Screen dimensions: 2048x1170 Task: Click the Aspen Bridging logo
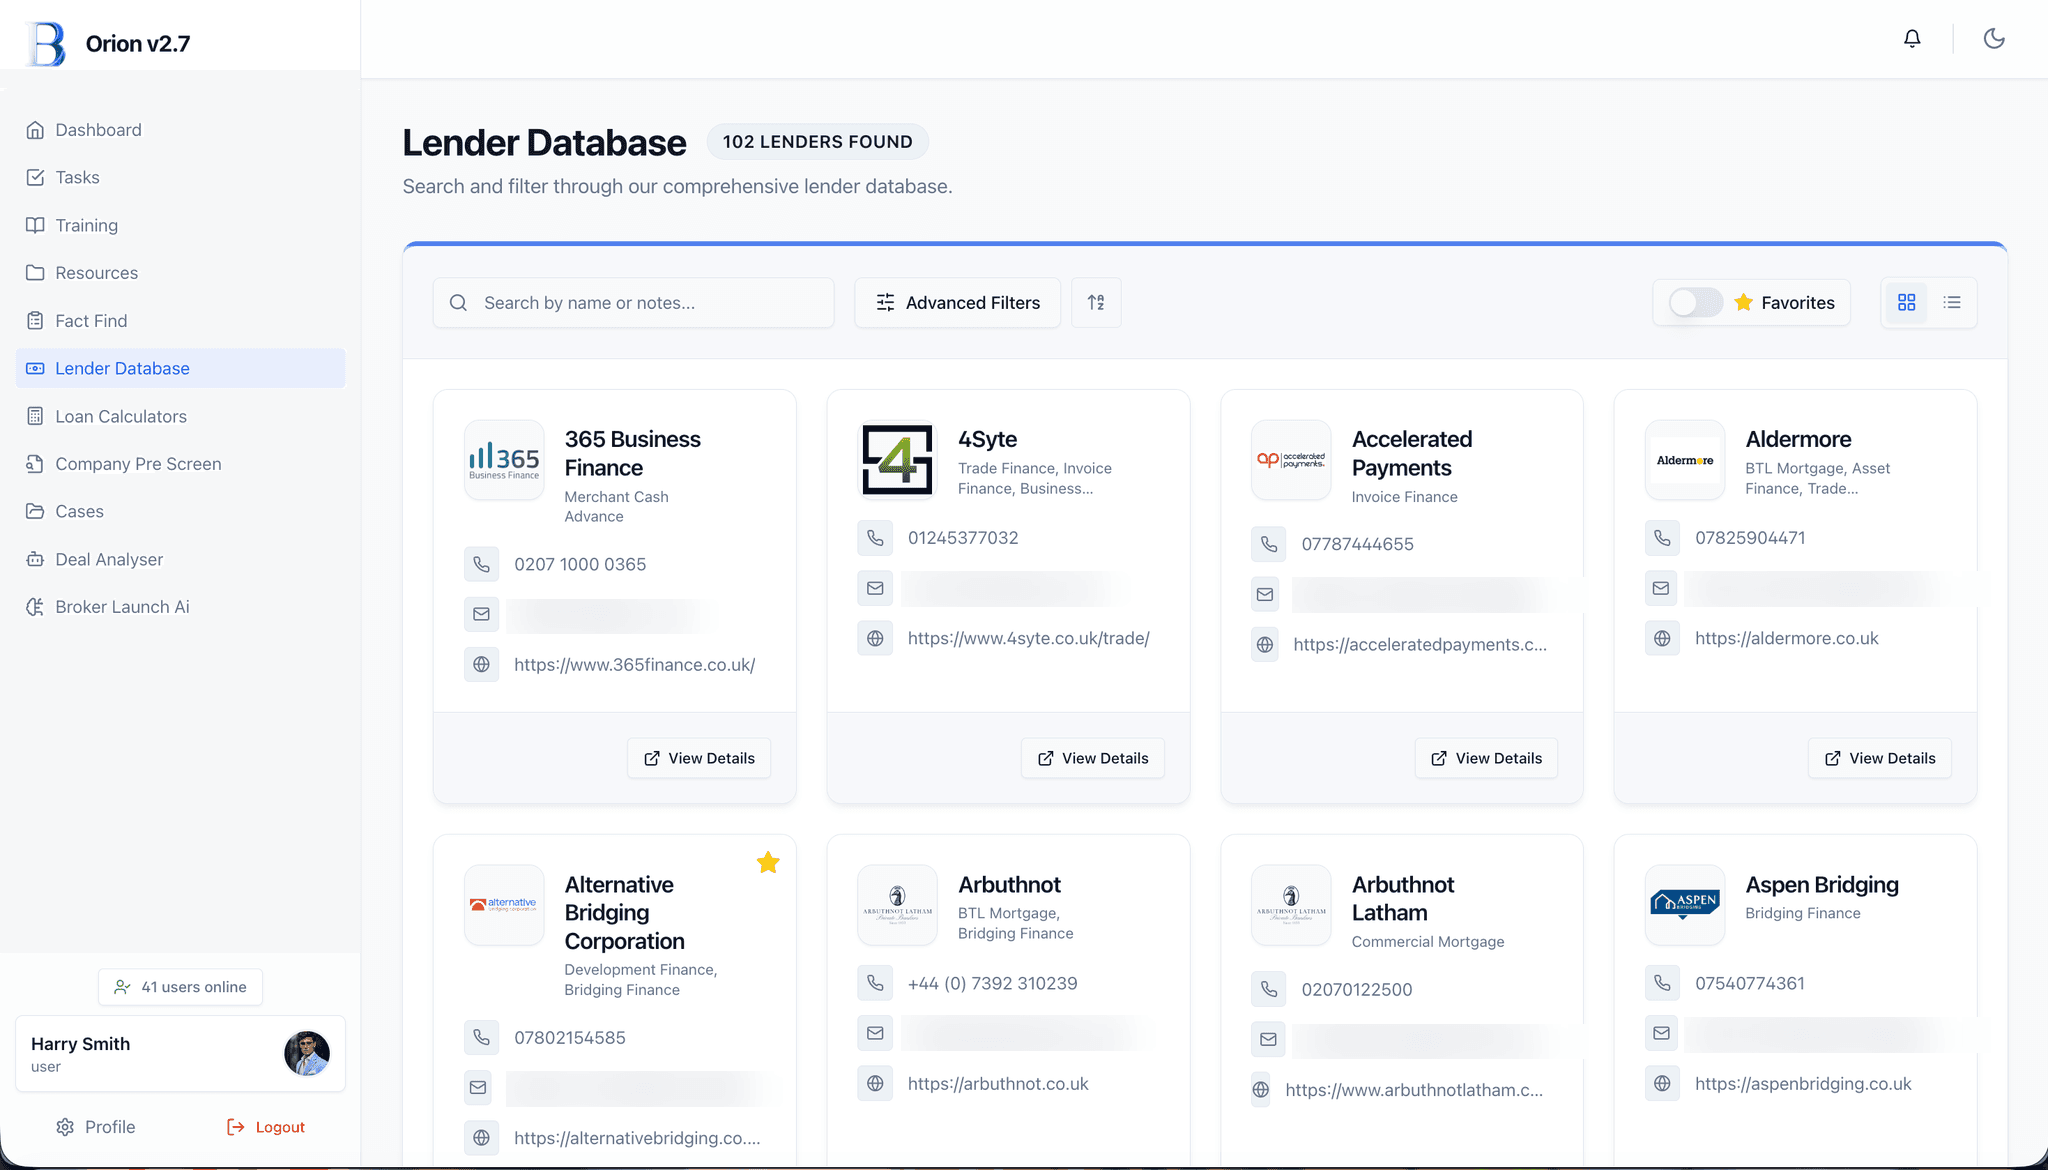tap(1685, 905)
